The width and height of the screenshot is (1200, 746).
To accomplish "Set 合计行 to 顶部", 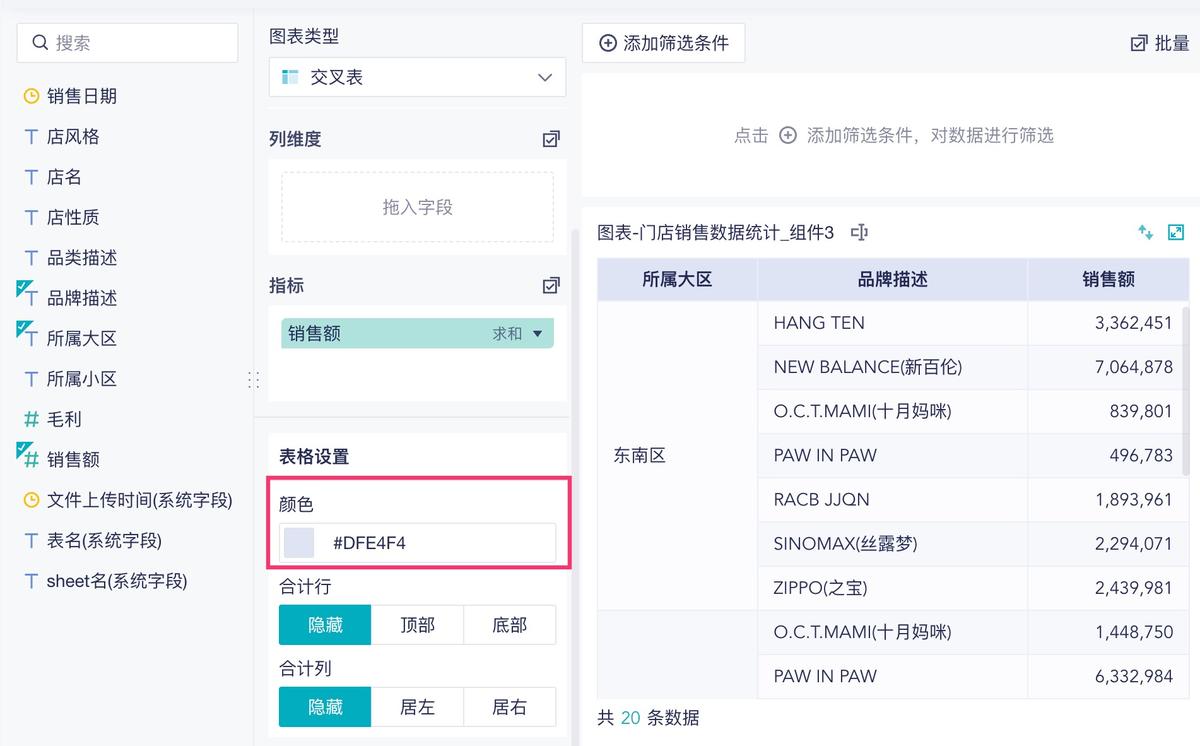I will 418,624.
